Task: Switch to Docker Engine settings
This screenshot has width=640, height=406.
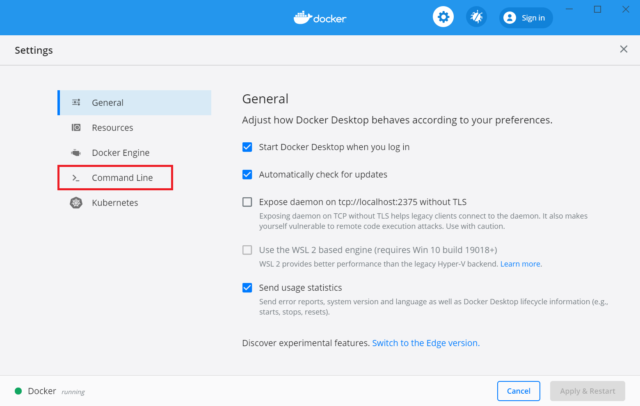Action: (134, 153)
